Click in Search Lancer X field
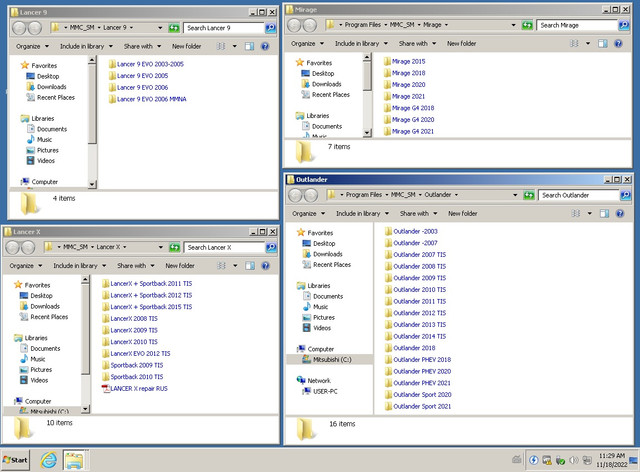The width and height of the screenshot is (640, 472). (x=224, y=247)
